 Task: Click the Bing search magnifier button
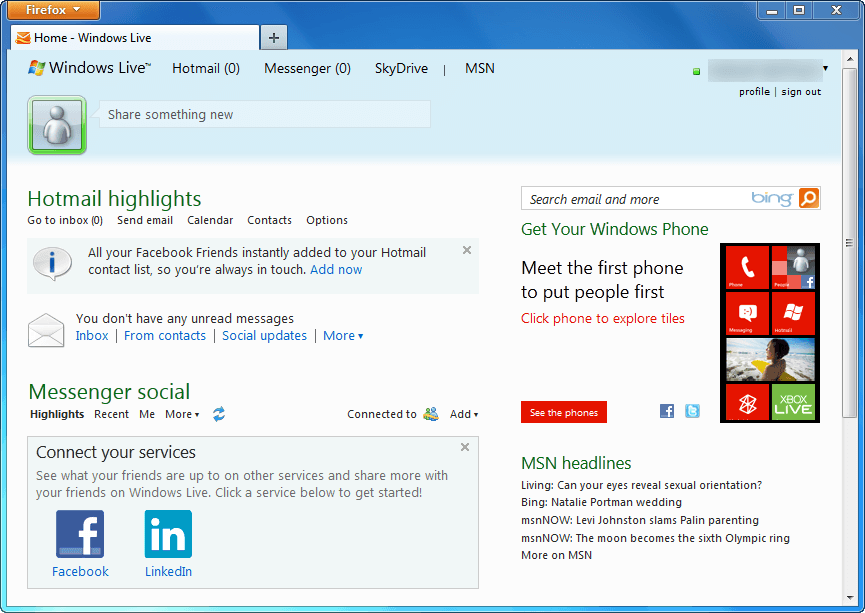point(809,198)
